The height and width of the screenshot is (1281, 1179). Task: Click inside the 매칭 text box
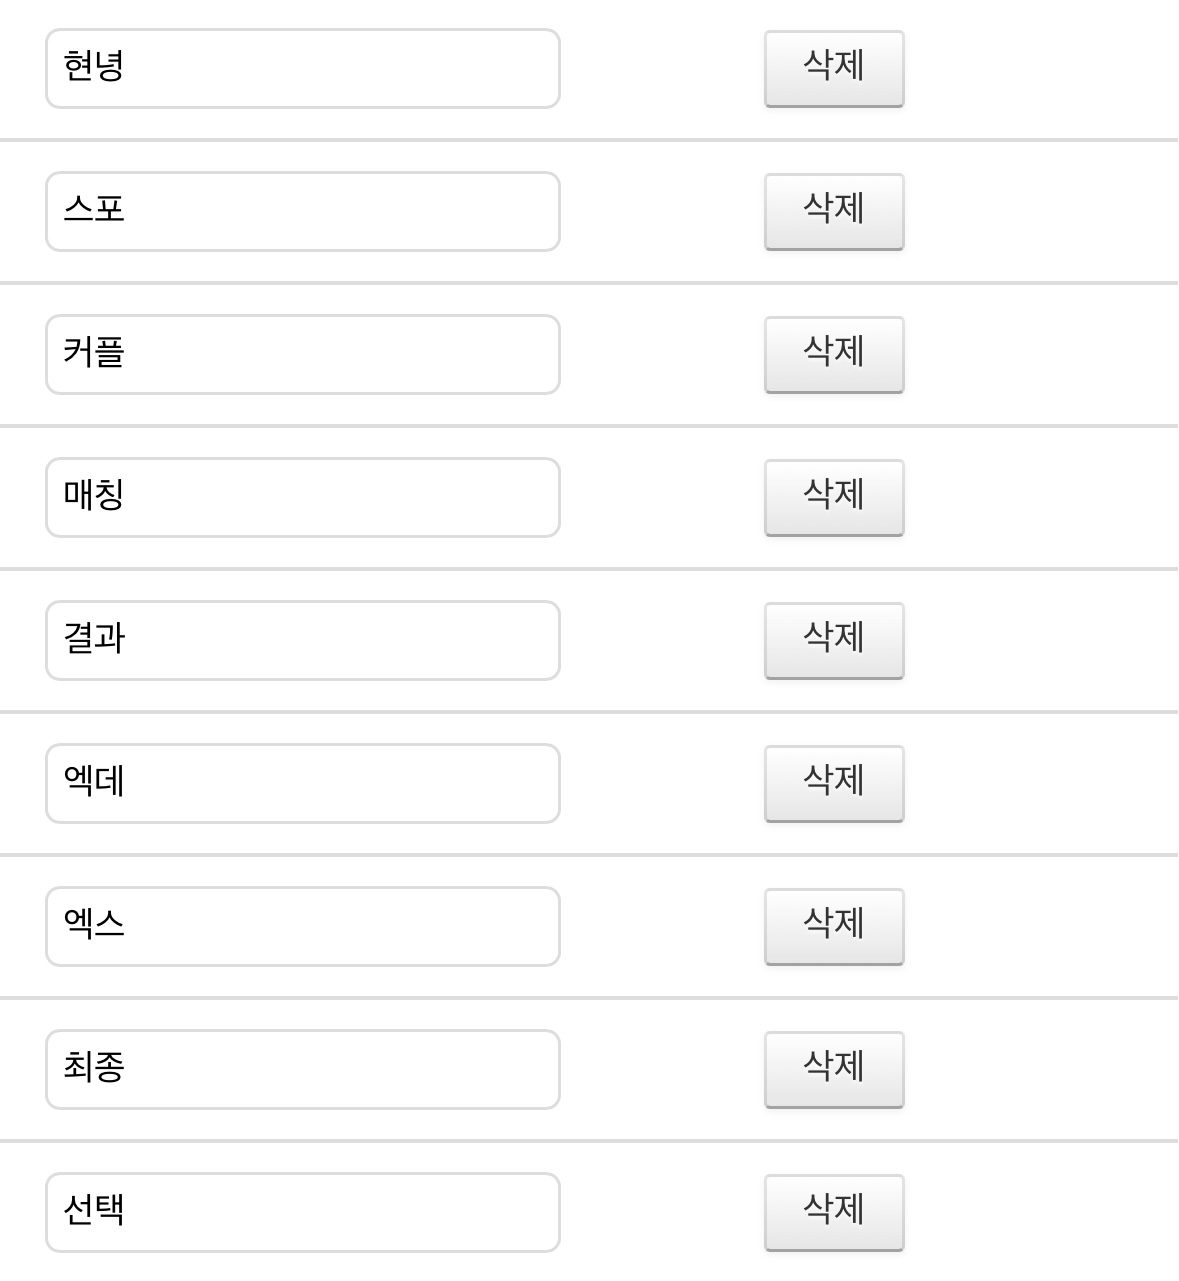[x=302, y=497]
